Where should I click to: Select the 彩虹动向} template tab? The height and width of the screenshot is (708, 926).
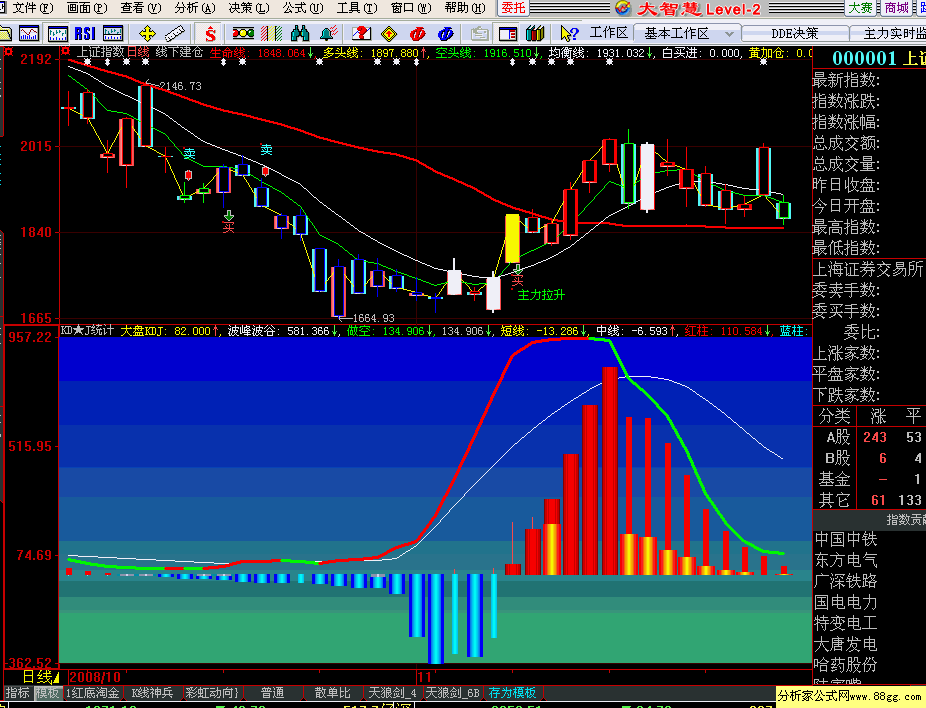[x=212, y=693]
